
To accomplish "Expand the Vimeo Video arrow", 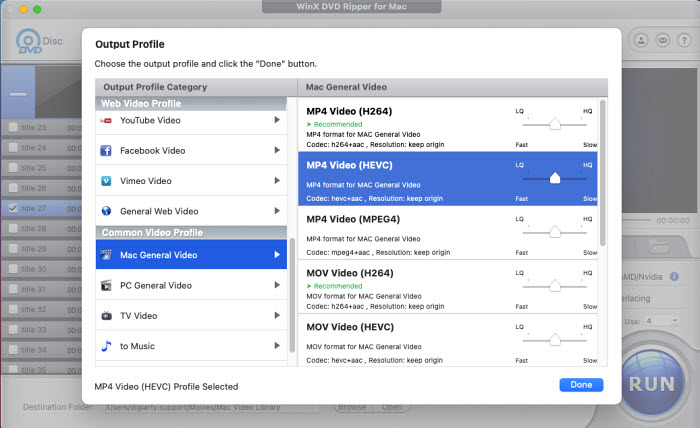I will (x=277, y=181).
